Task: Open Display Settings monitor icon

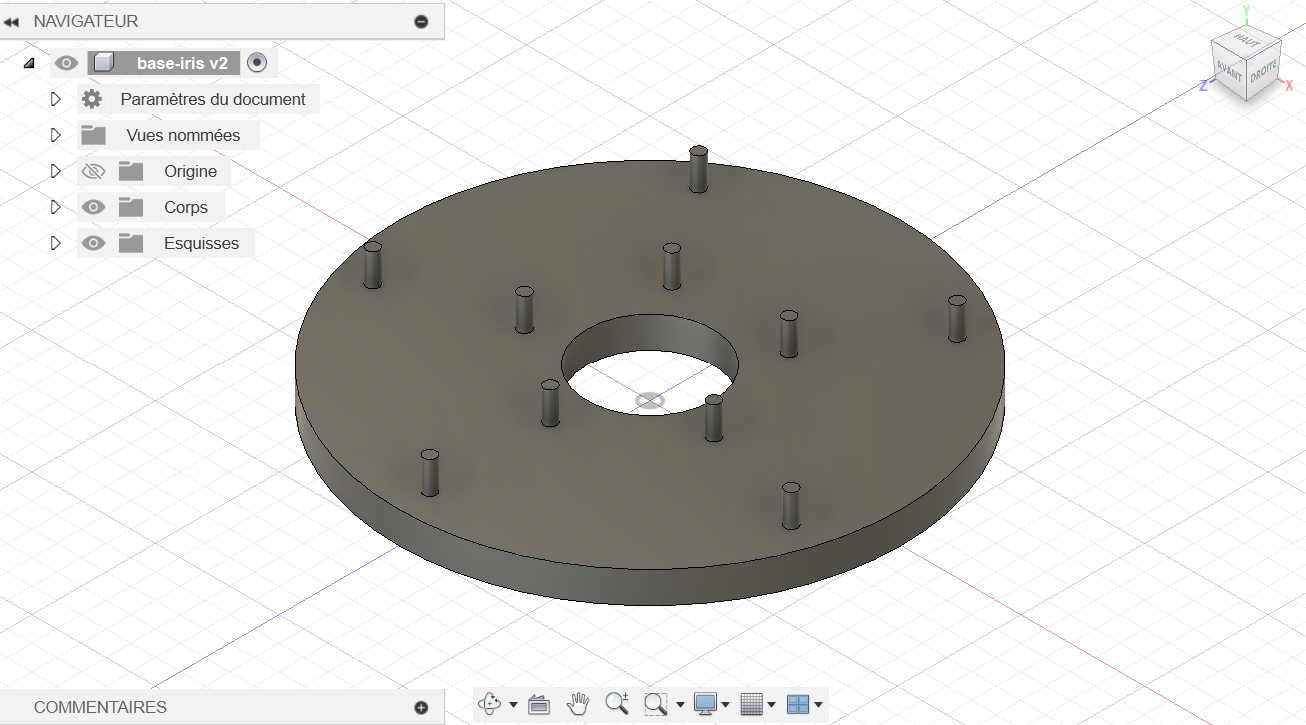Action: pyautogui.click(x=706, y=704)
